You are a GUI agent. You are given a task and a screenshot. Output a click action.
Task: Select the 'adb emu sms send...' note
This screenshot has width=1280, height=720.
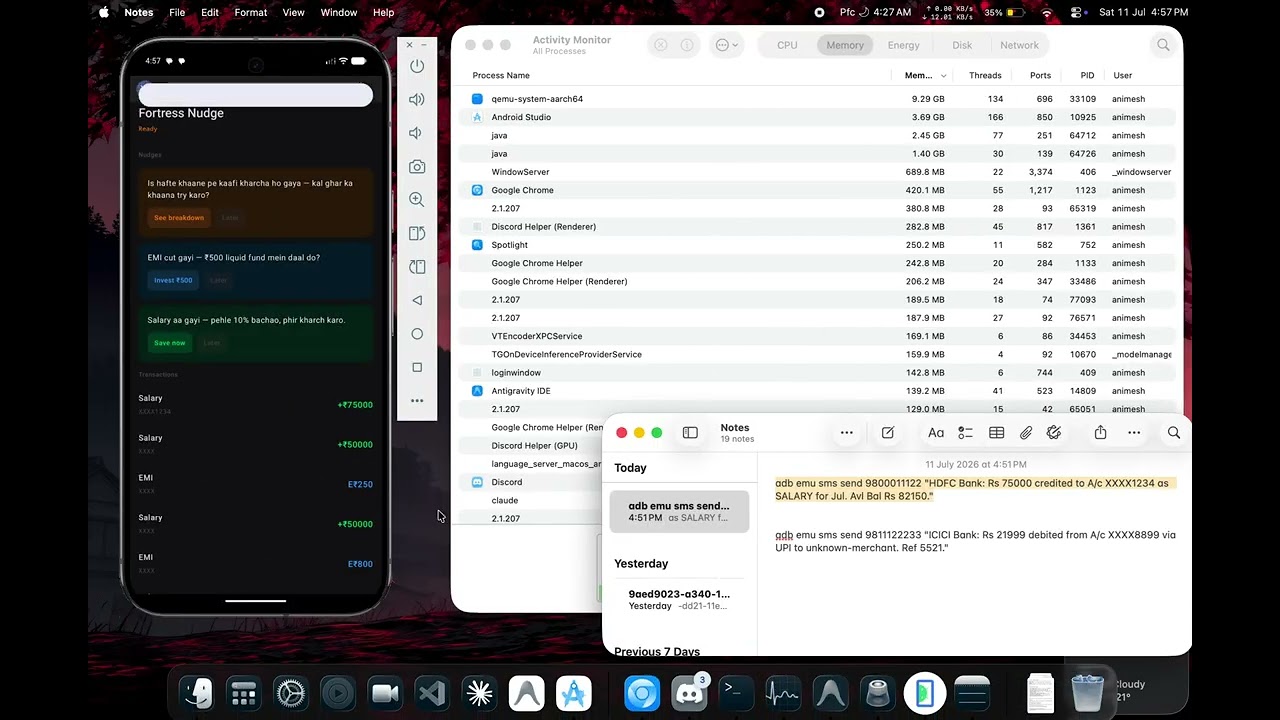coord(679,512)
